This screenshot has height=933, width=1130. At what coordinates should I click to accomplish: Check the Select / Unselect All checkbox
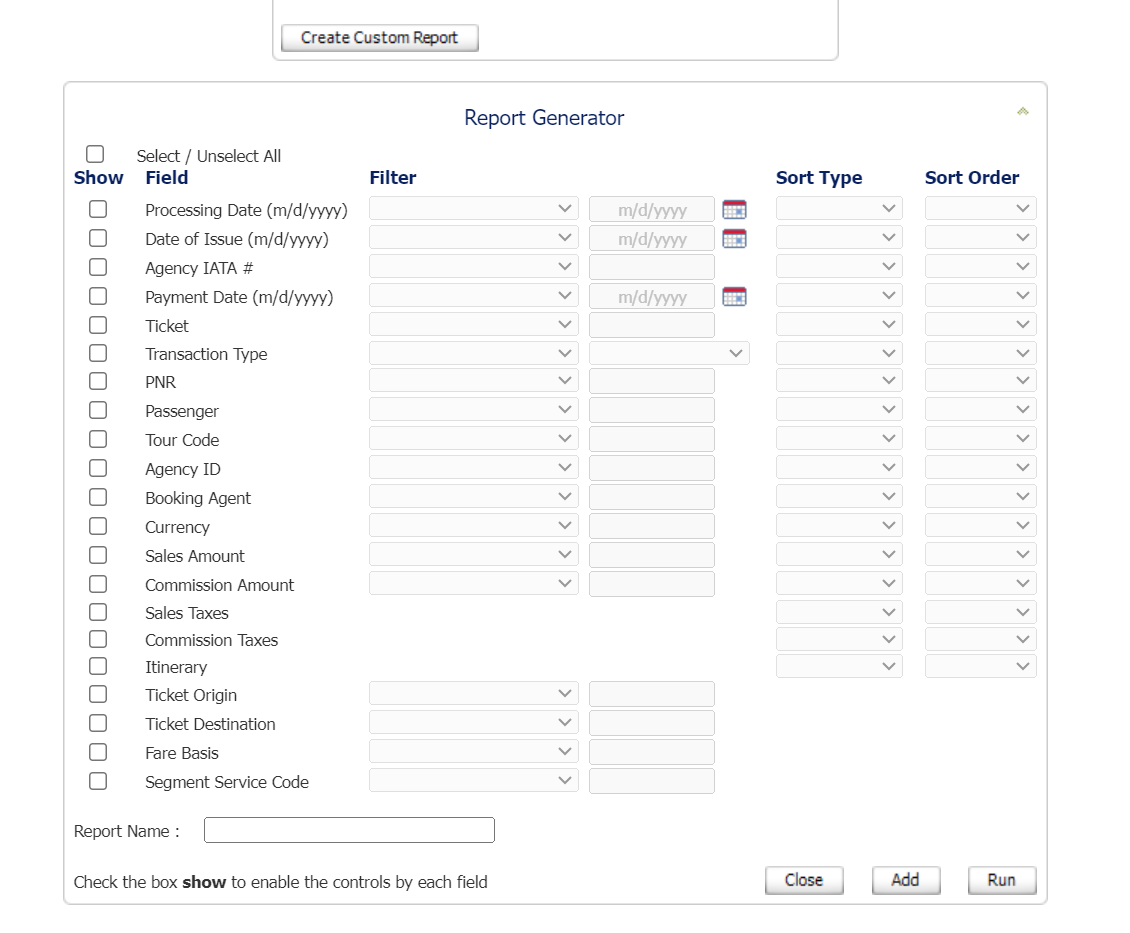tap(95, 154)
